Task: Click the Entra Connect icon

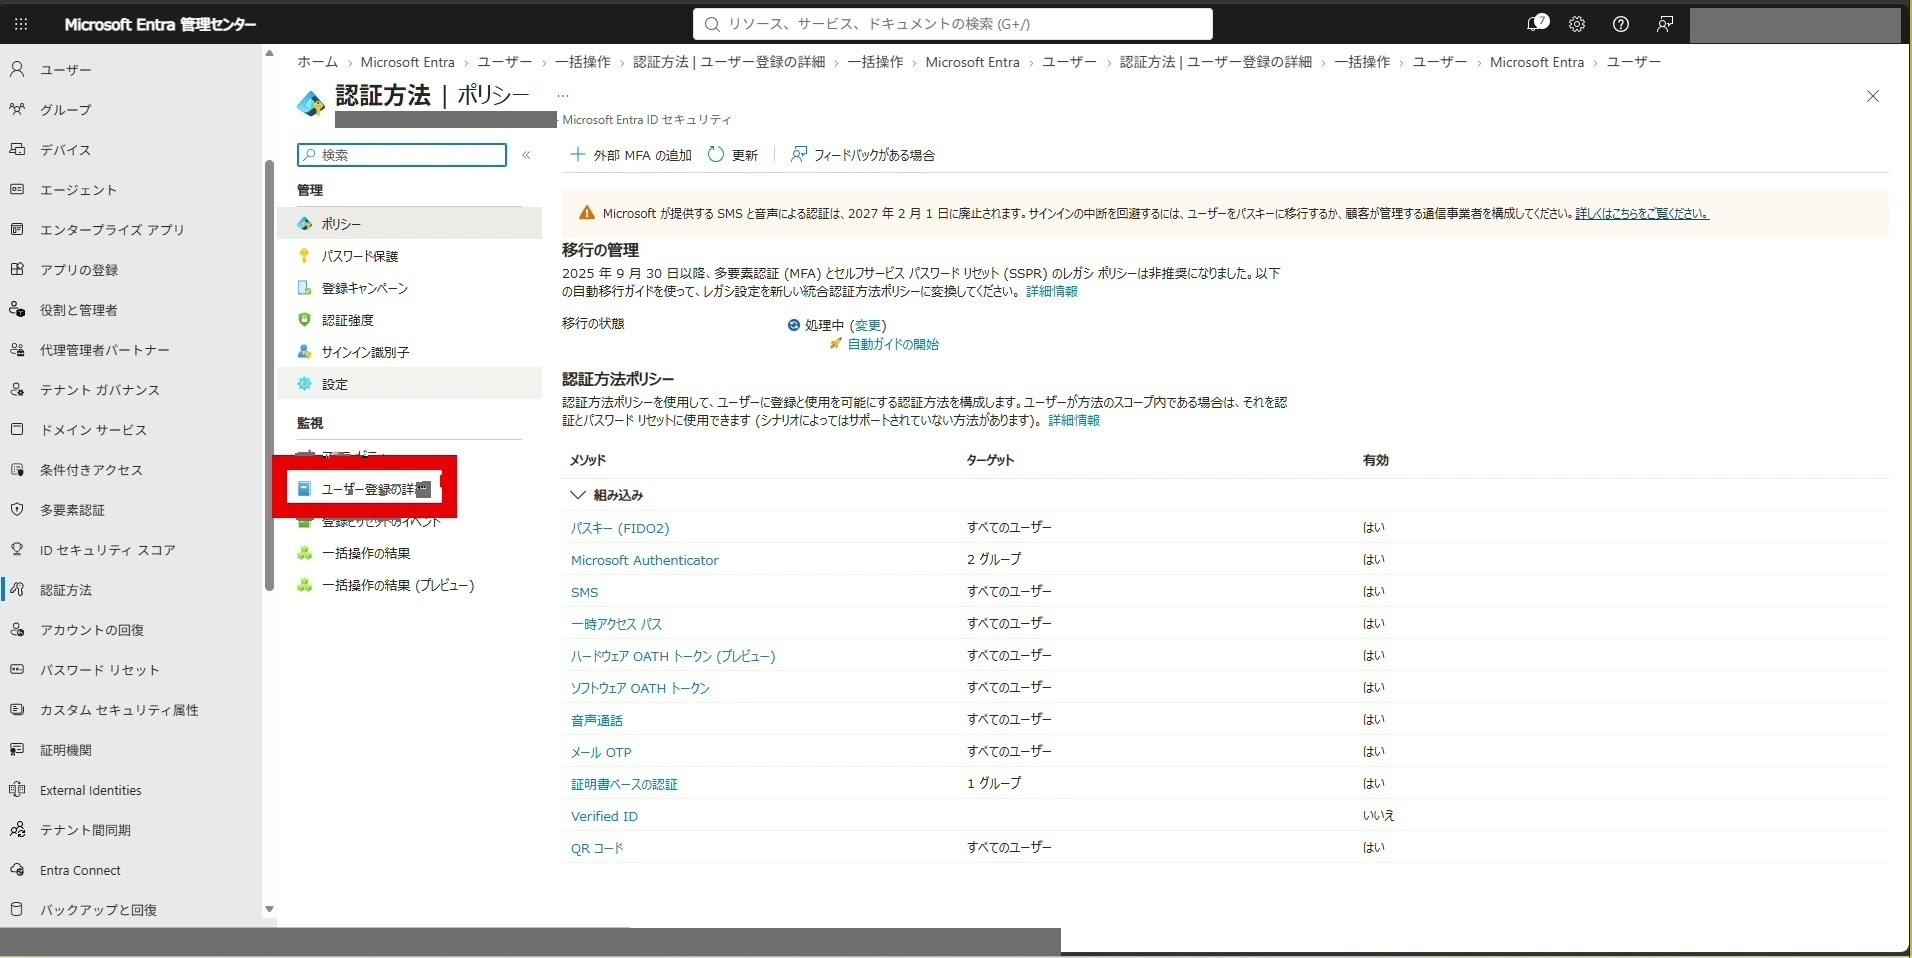Action: (x=17, y=869)
